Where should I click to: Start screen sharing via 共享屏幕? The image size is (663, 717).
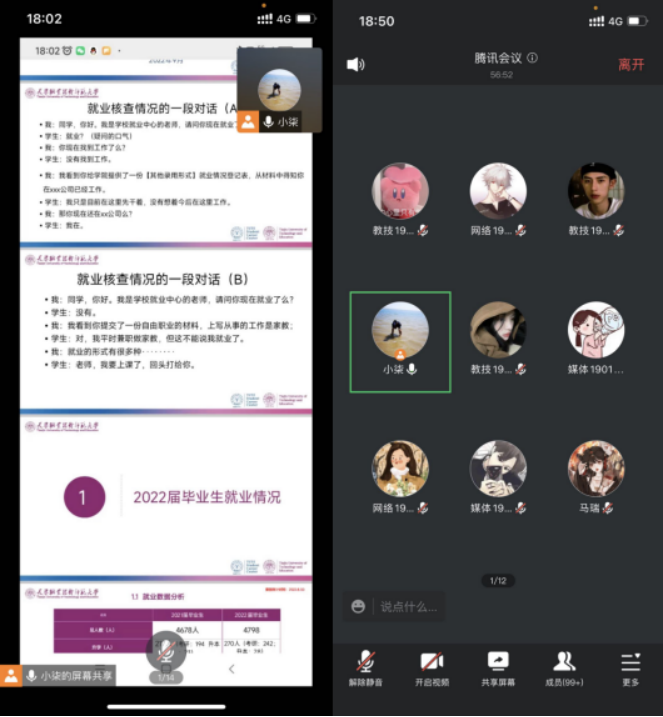497,667
